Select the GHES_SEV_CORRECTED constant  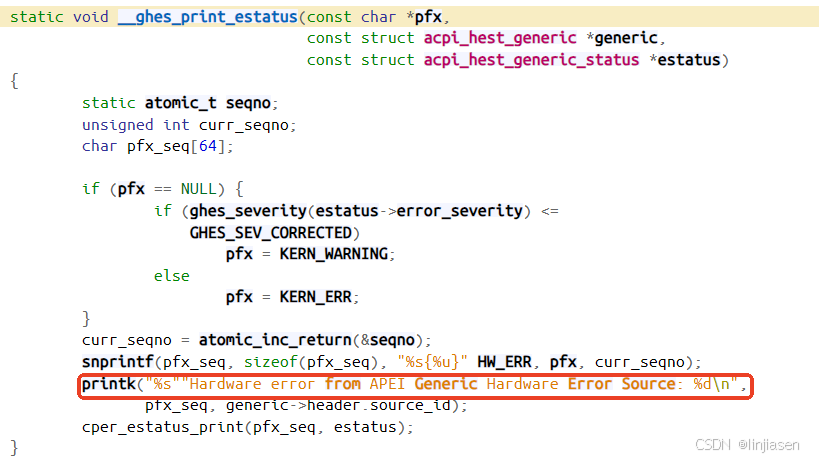coord(271,233)
